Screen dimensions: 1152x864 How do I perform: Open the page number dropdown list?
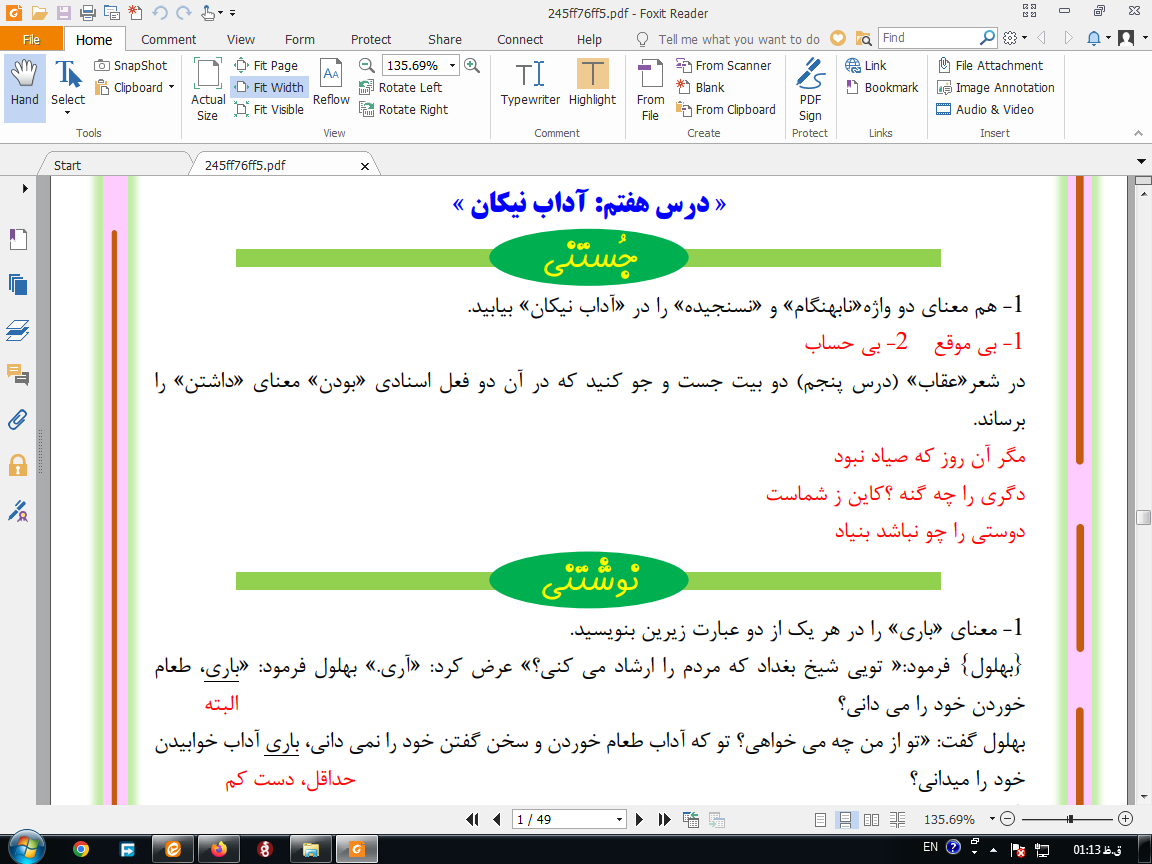point(619,819)
